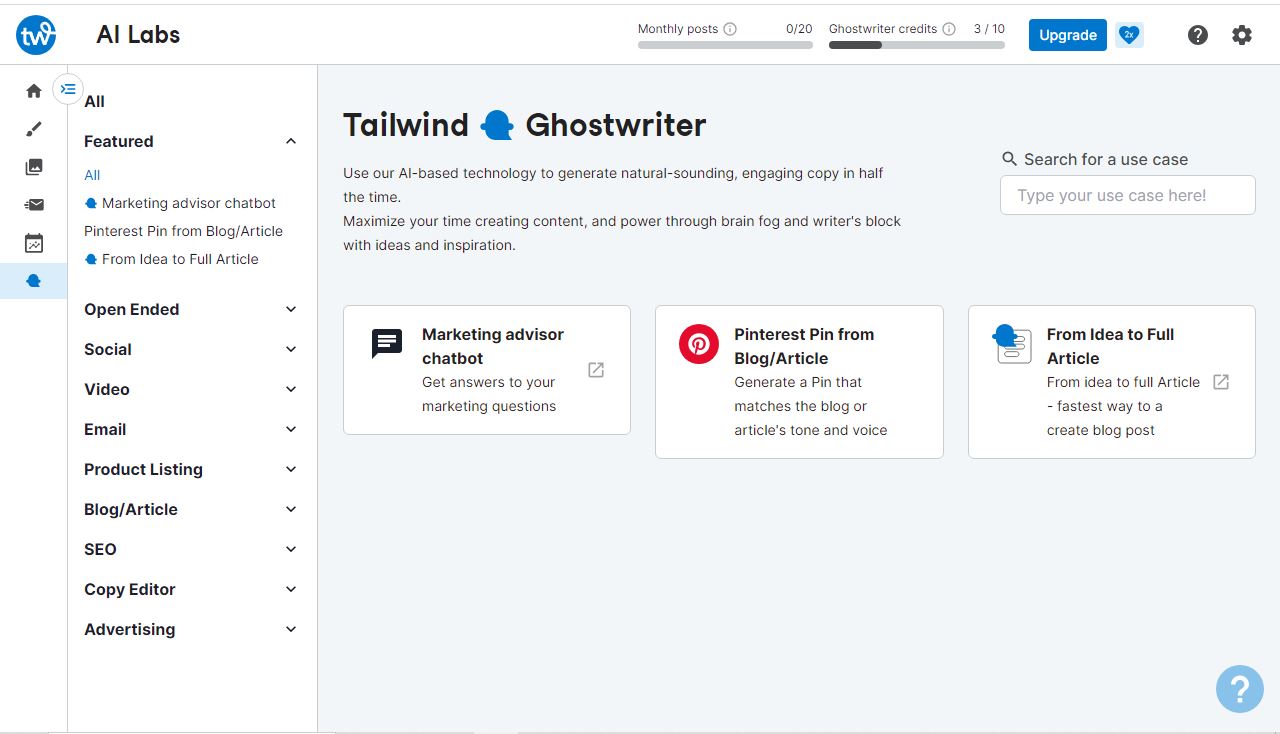This screenshot has width=1280, height=734.
Task: Open the floating help bubble button
Action: 1240,689
